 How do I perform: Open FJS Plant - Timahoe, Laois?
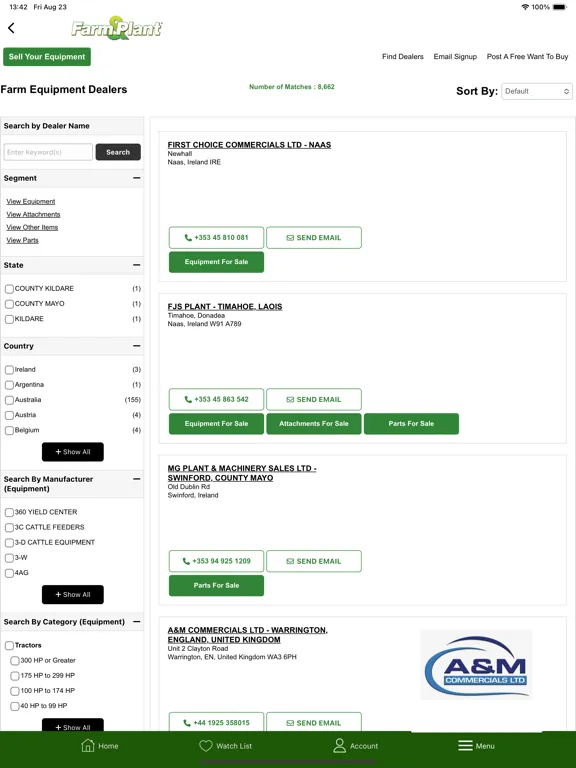tap(225, 307)
